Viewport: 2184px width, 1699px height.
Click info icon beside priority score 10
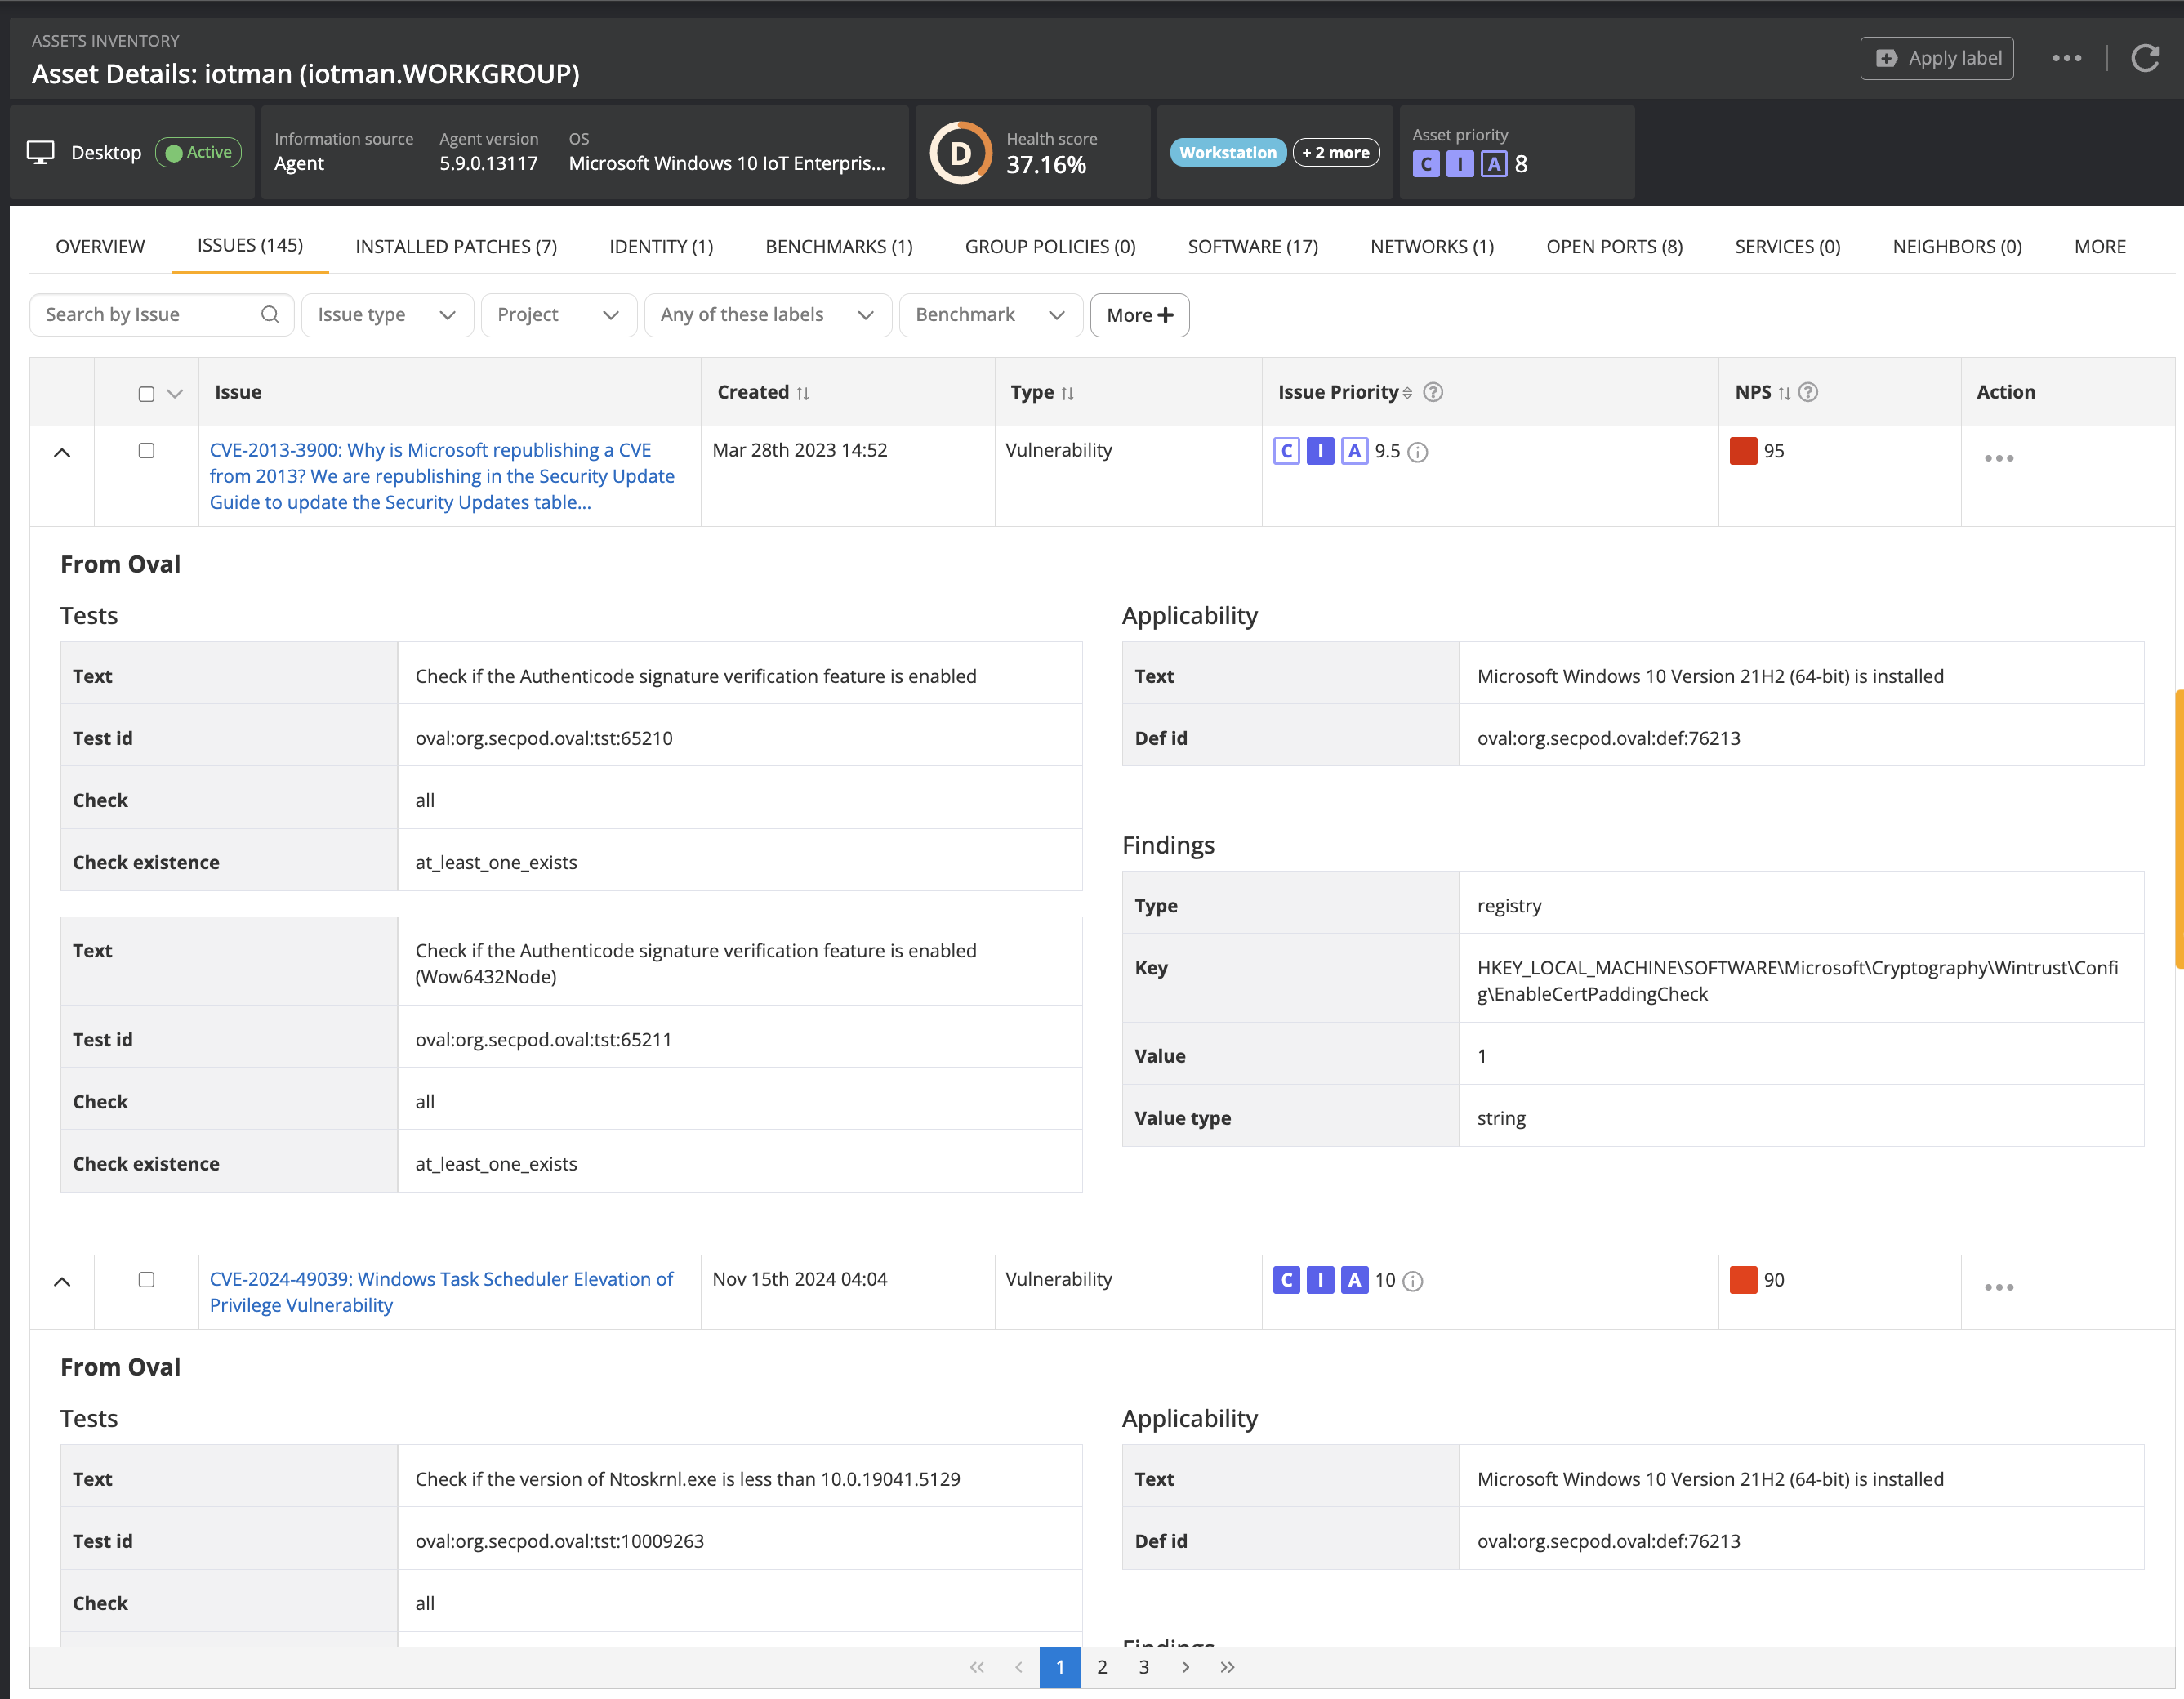pos(1412,1281)
